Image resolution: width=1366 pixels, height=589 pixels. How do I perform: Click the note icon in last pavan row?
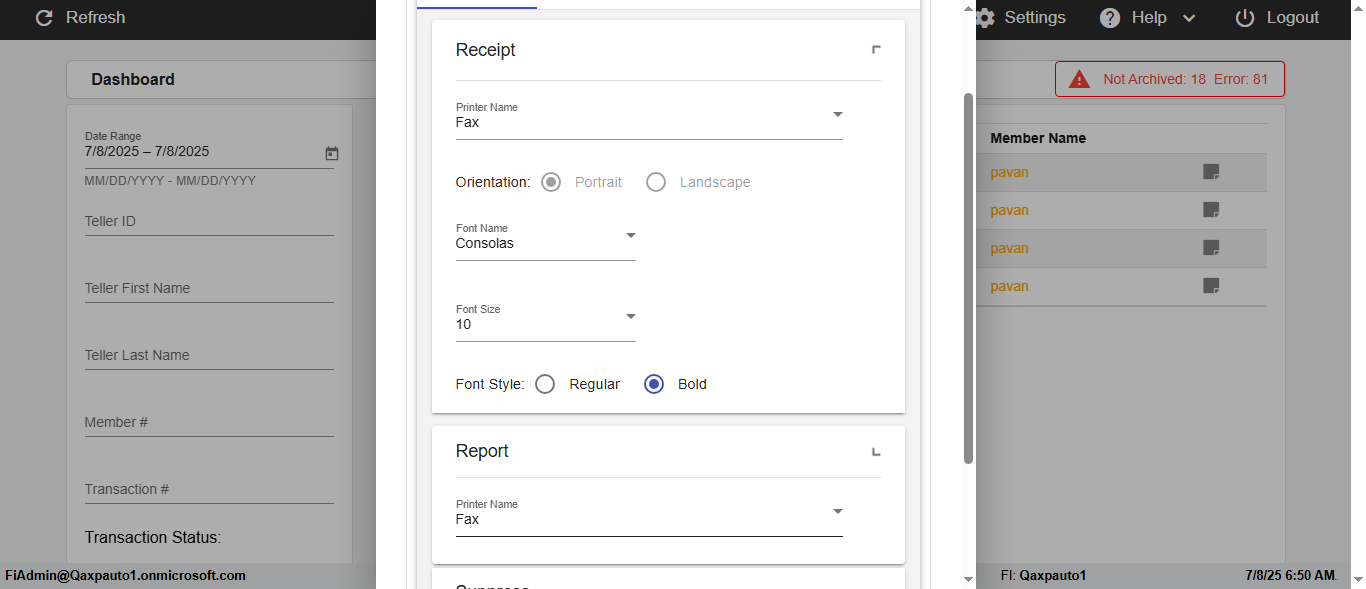coord(1211,286)
